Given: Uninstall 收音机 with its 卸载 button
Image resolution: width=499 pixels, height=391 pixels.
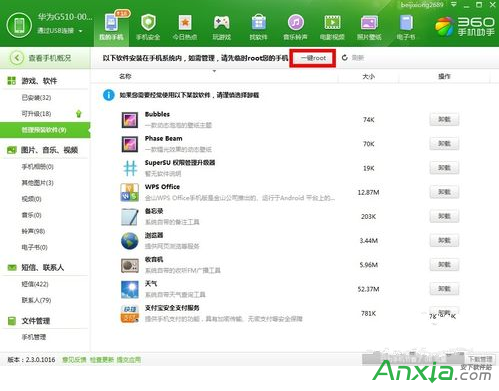Looking at the screenshot, I should point(444,265).
